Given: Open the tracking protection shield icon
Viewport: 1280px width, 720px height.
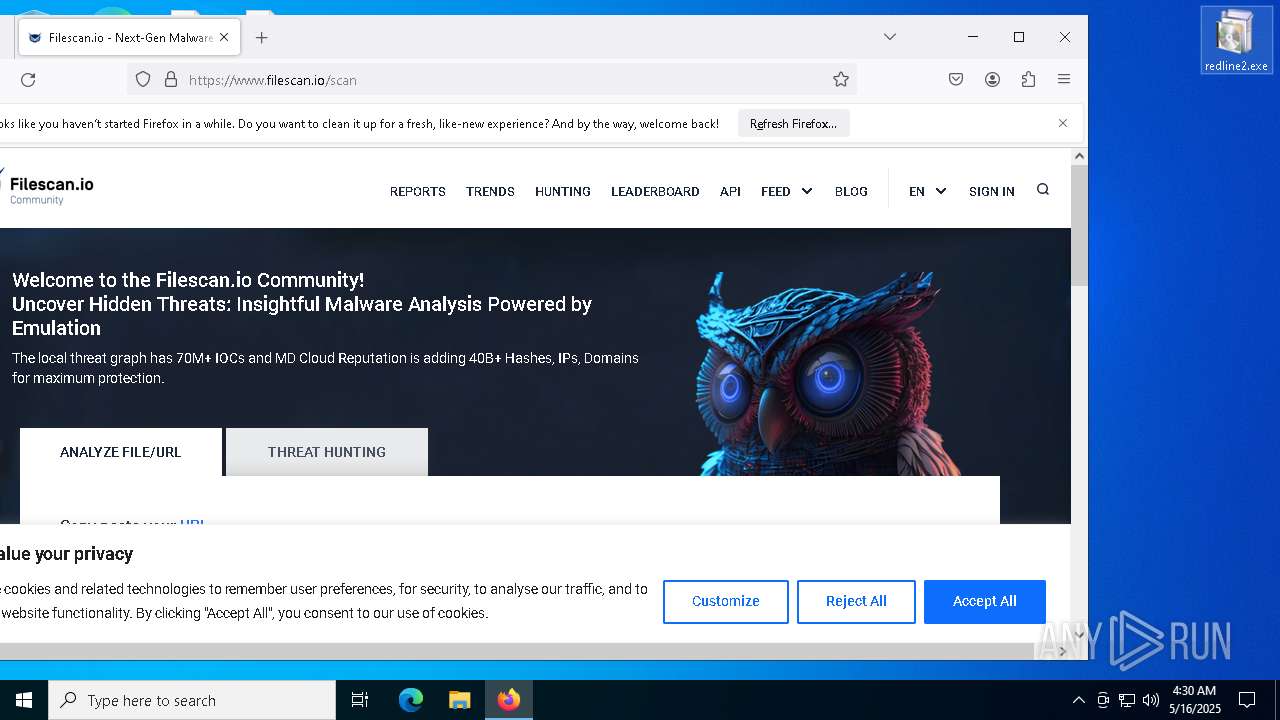Looking at the screenshot, I should 143,79.
